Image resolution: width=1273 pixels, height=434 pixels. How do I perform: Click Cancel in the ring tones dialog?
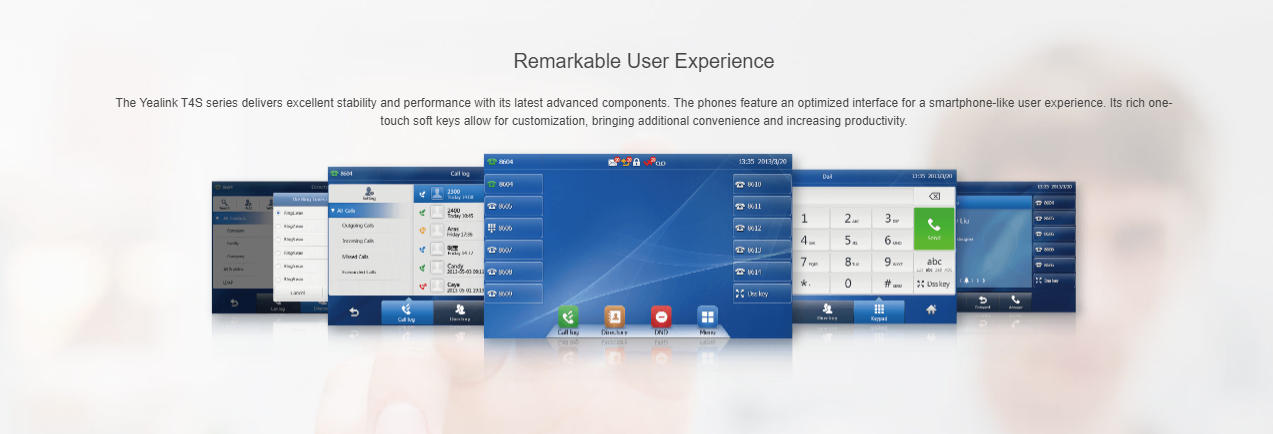(x=298, y=293)
